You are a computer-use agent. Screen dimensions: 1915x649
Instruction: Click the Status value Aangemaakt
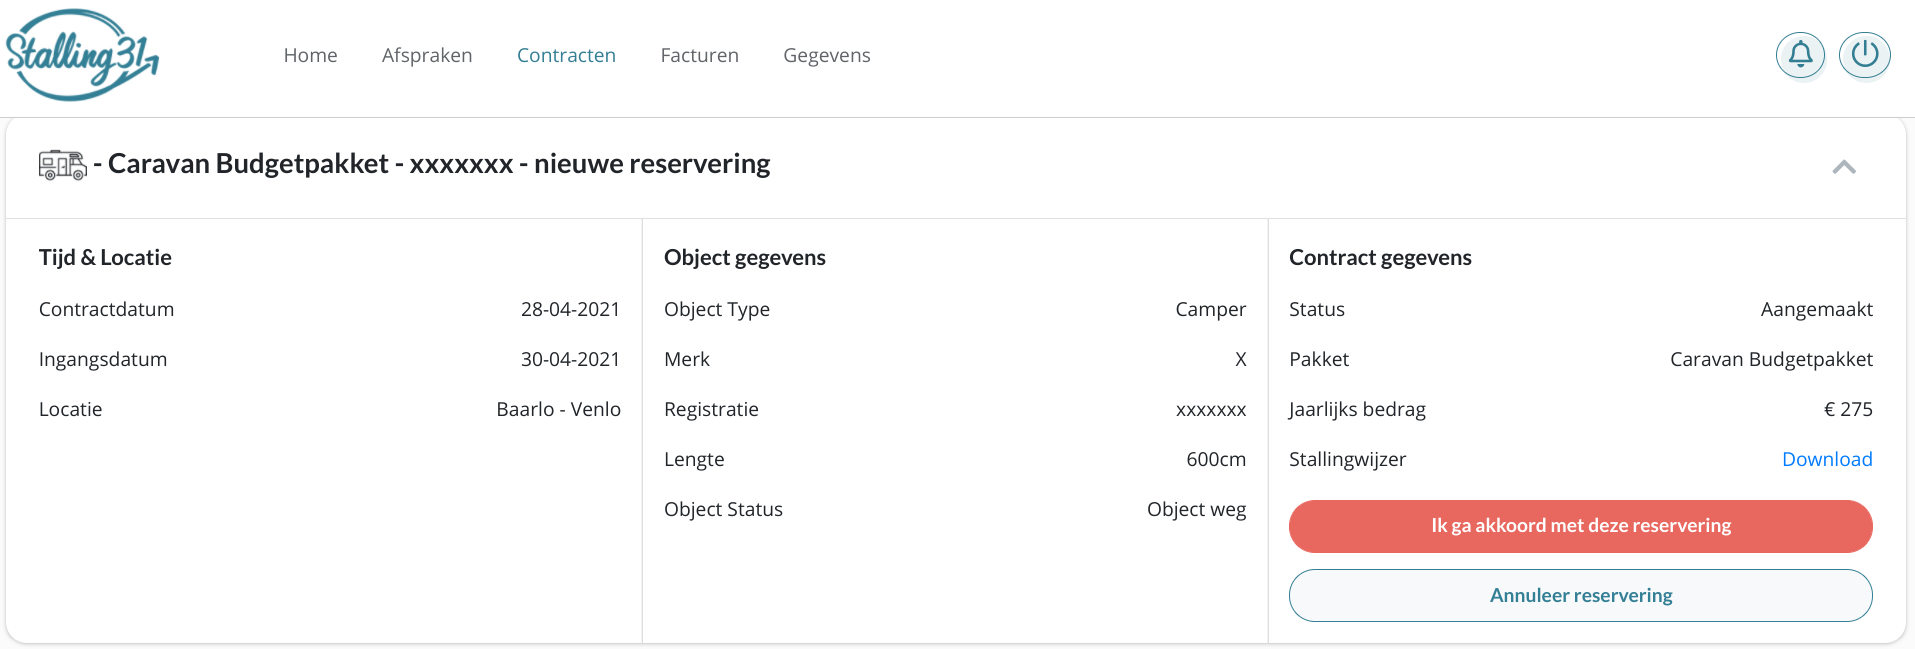tap(1816, 310)
